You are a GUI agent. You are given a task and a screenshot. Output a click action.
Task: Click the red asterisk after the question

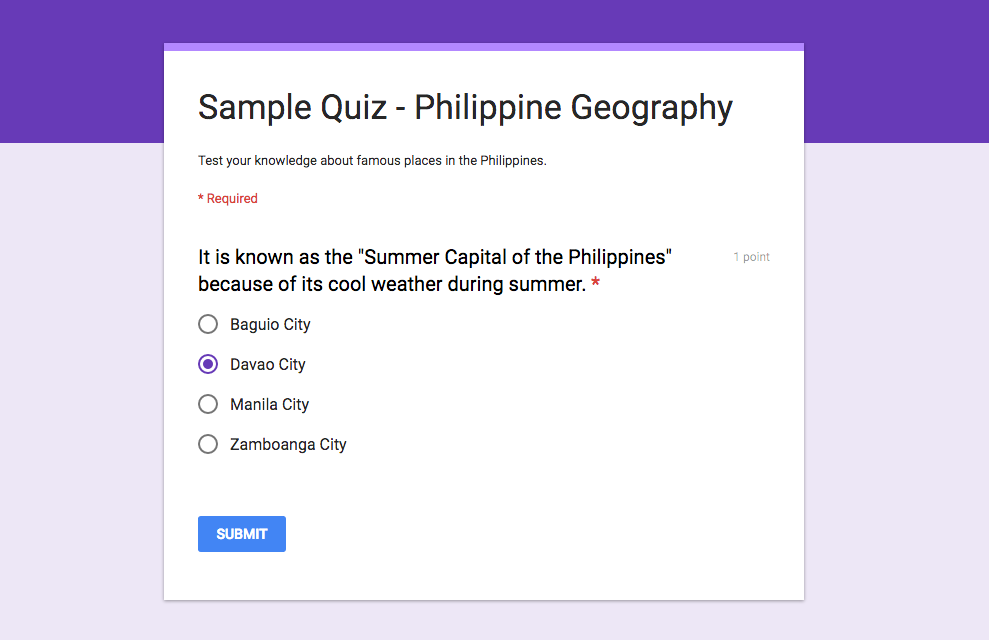(x=595, y=284)
